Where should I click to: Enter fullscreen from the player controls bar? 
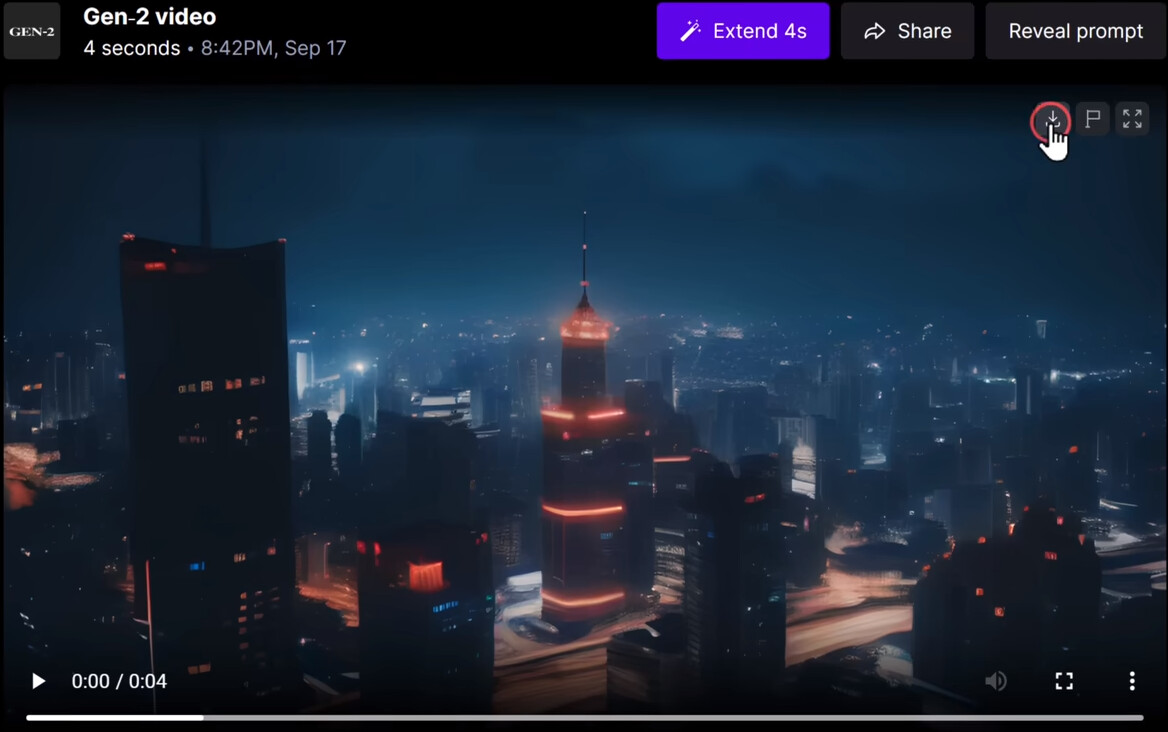click(x=1064, y=681)
